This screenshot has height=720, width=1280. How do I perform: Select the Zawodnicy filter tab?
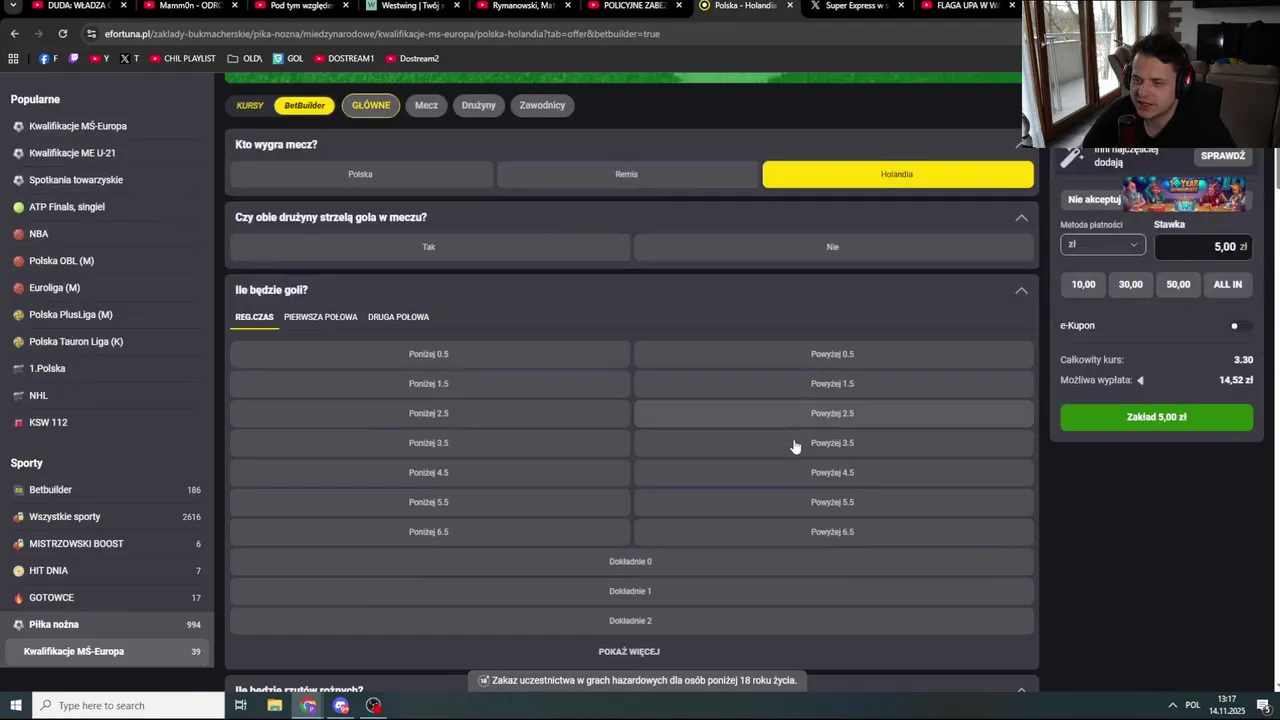pos(542,105)
